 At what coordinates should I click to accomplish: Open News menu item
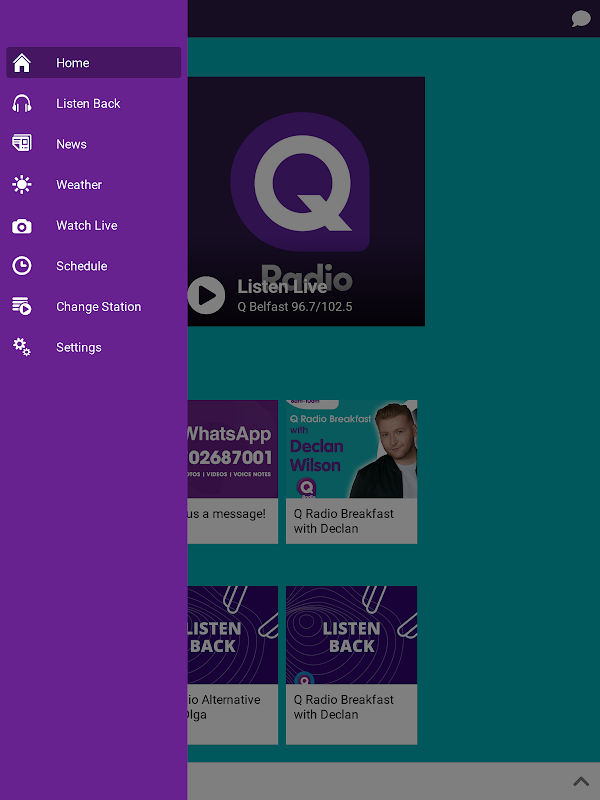93,144
